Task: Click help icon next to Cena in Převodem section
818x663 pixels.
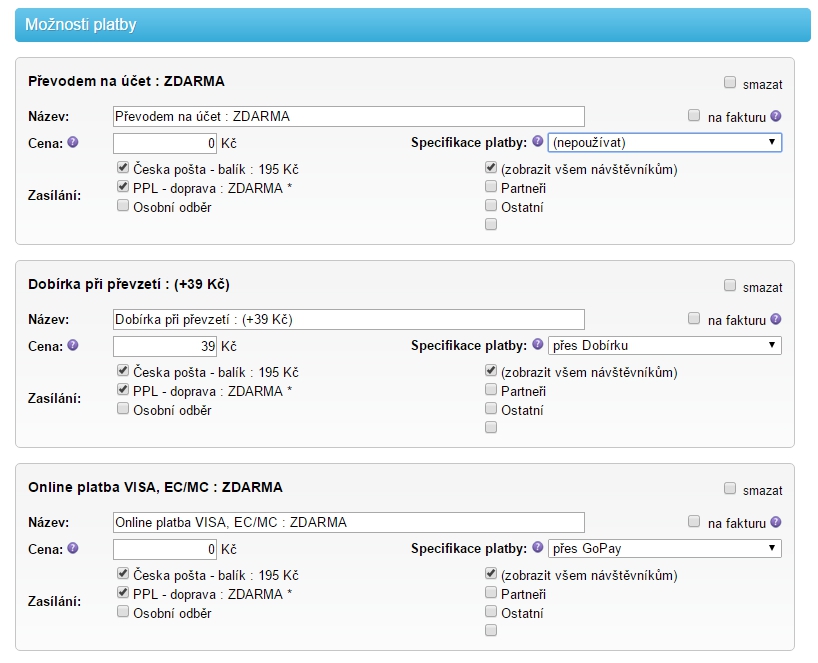Action: coord(72,142)
